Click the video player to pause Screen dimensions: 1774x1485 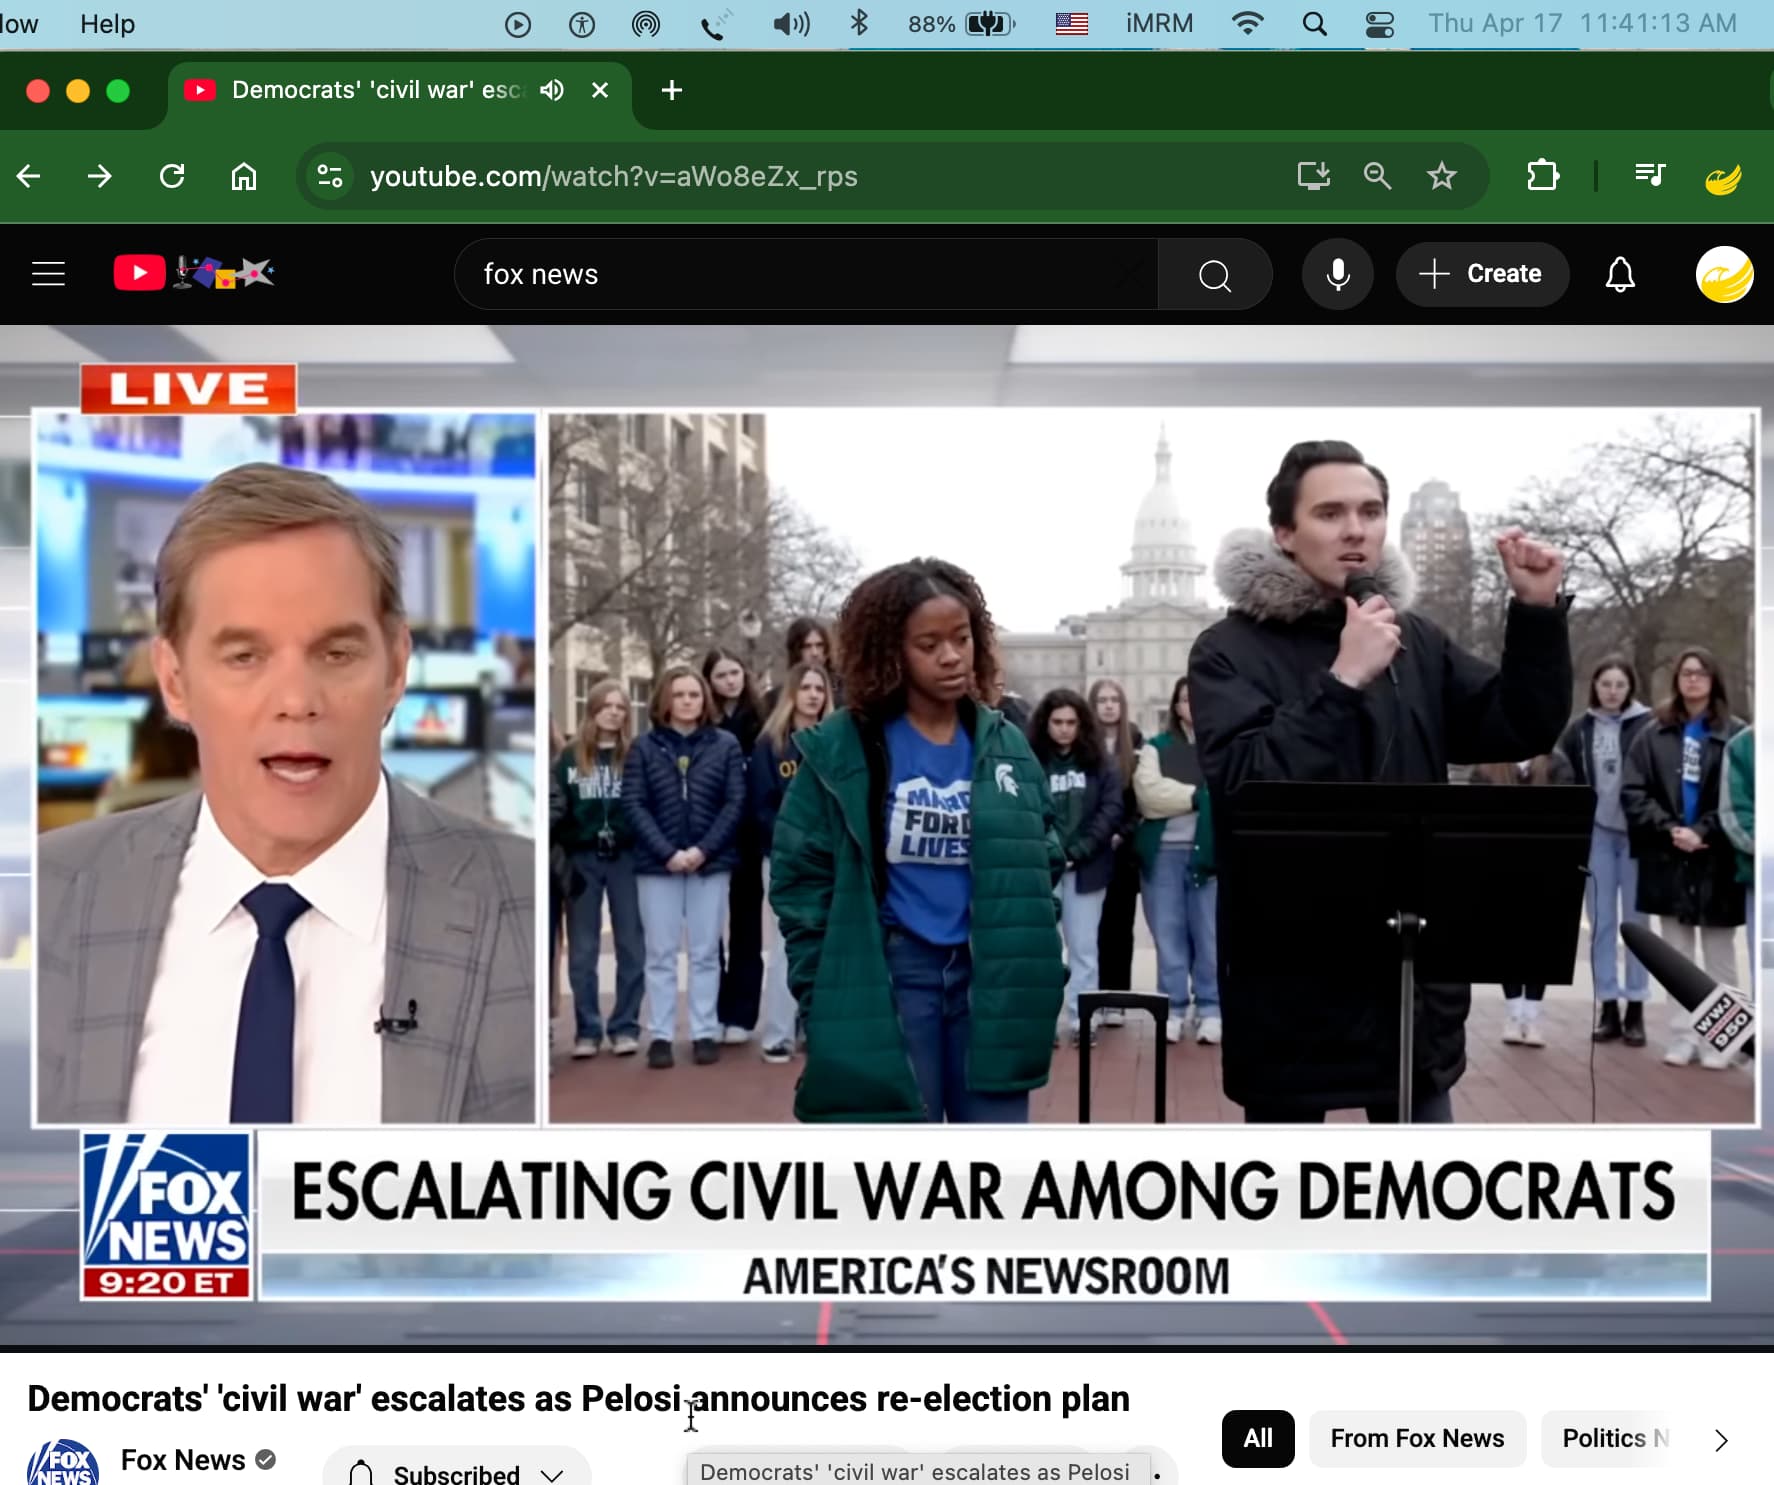tap(887, 836)
